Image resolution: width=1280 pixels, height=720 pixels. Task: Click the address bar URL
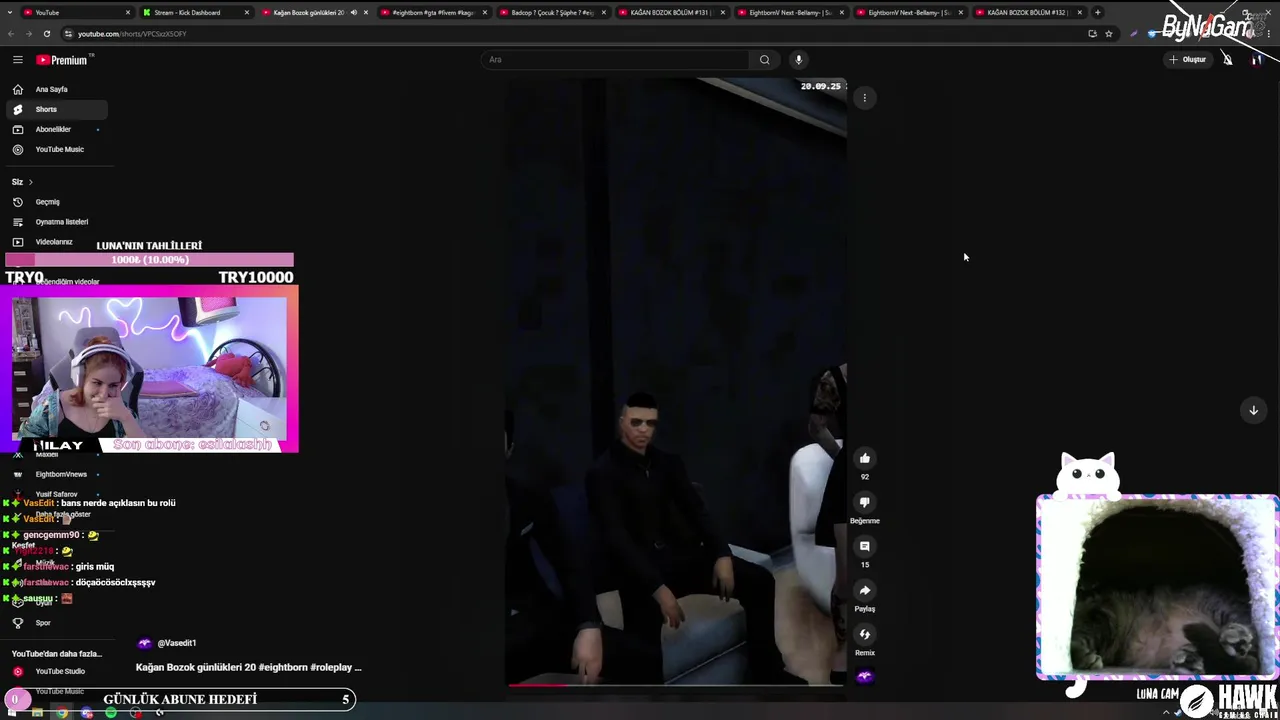pyautogui.click(x=132, y=33)
